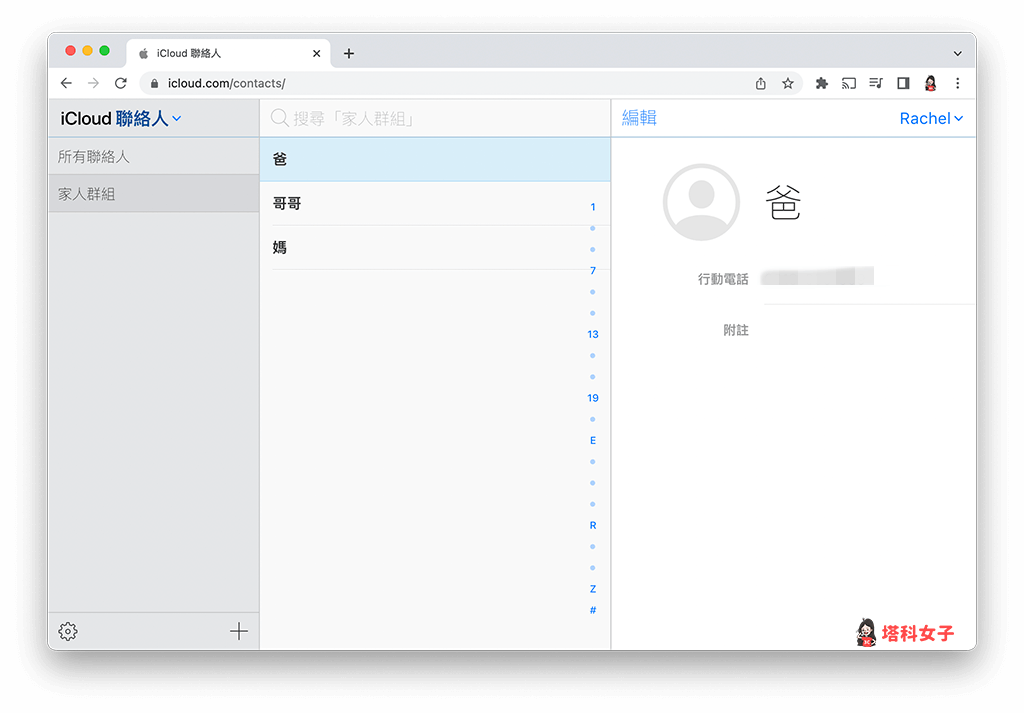This screenshot has width=1024, height=713.
Task: Jump to index number 1
Action: [593, 207]
